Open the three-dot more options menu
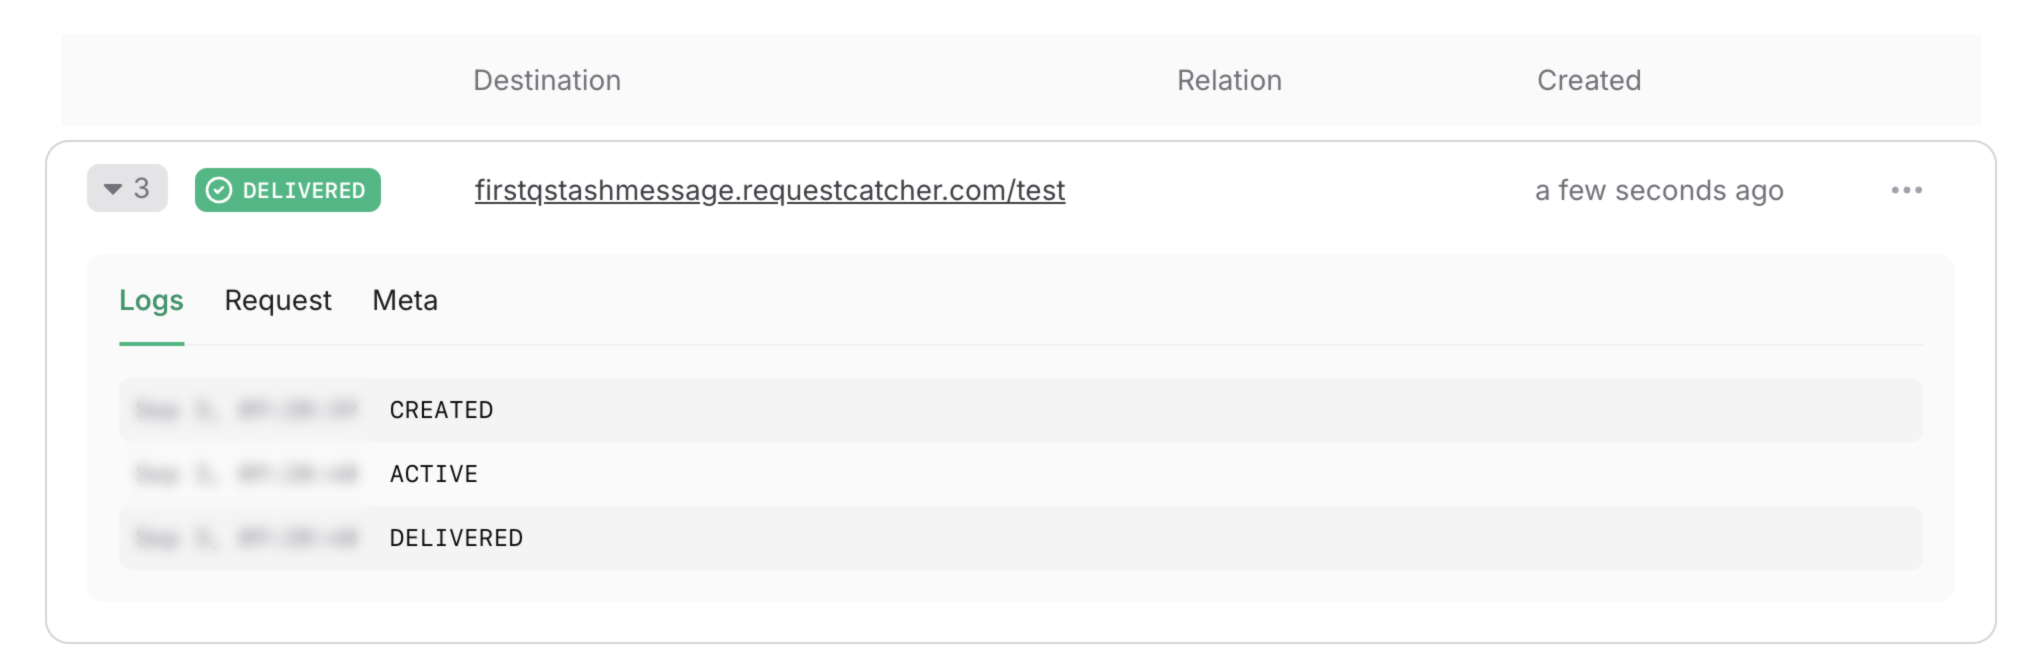Viewport: 2026px width, 660px height. (1906, 190)
